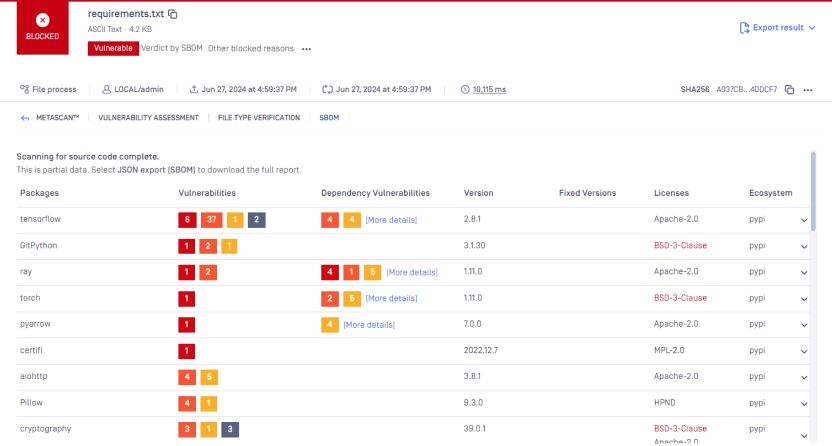Open the Export result dropdown arrow
Image resolution: width=832 pixels, height=446 pixels.
coord(812,28)
